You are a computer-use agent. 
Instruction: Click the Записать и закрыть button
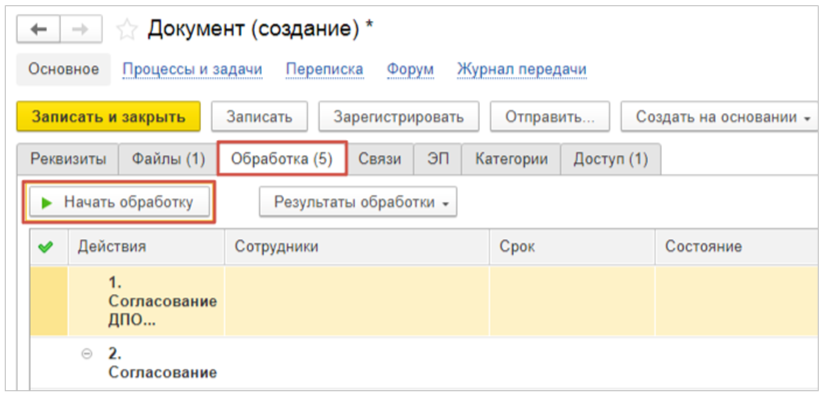point(108,117)
